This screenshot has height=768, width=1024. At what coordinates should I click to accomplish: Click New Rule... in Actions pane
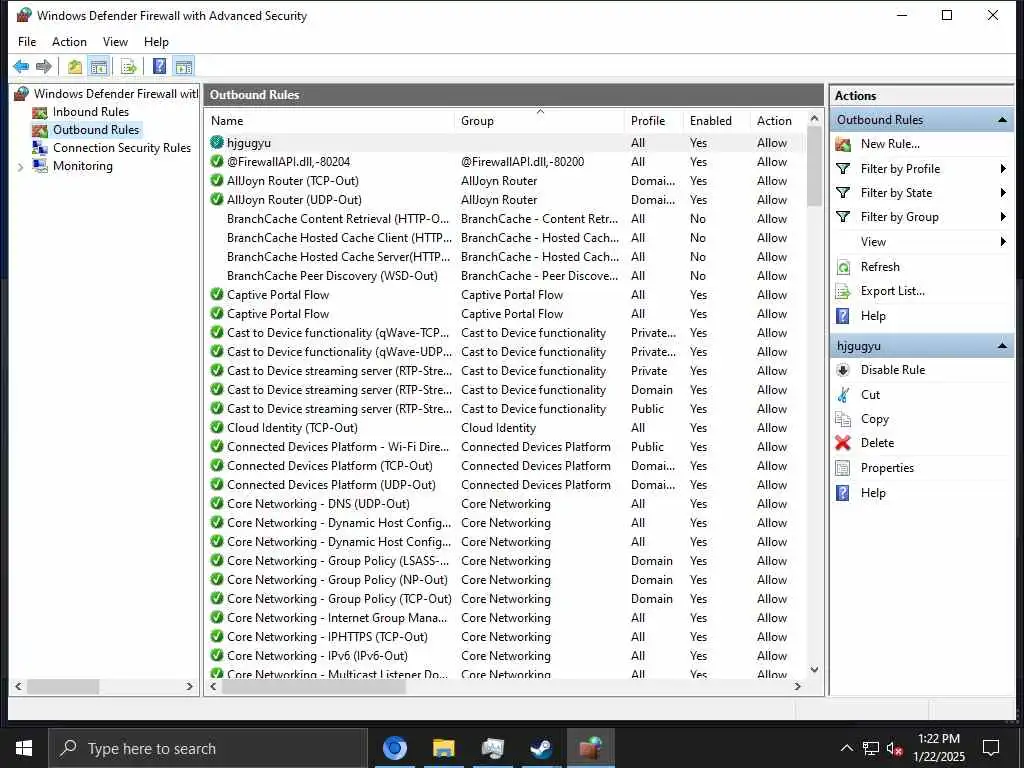click(x=889, y=144)
